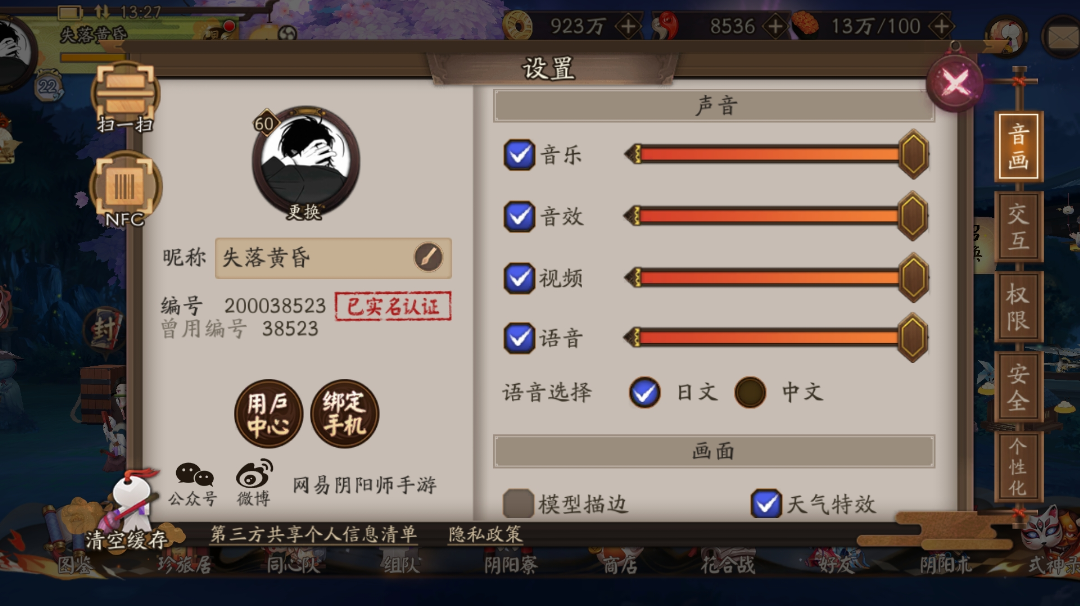Click the 音效 volume slider handle

click(x=913, y=216)
